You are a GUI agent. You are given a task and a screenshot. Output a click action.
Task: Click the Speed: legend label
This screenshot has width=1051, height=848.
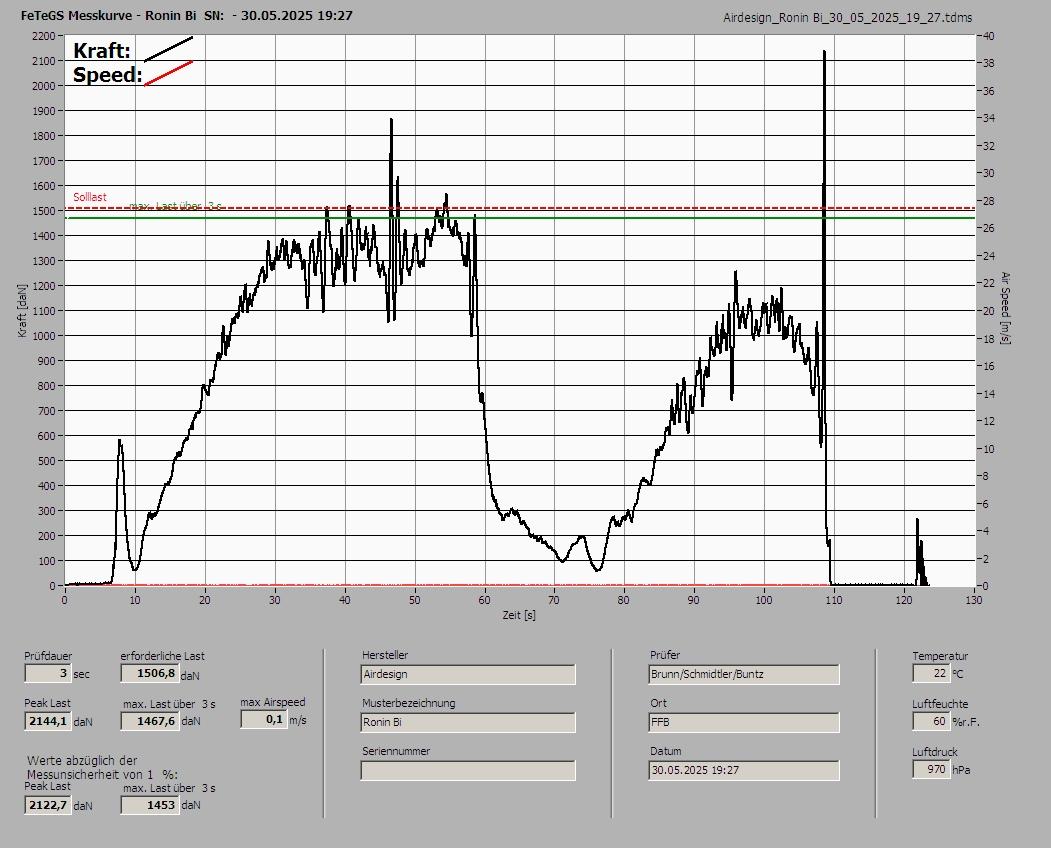(x=107, y=74)
